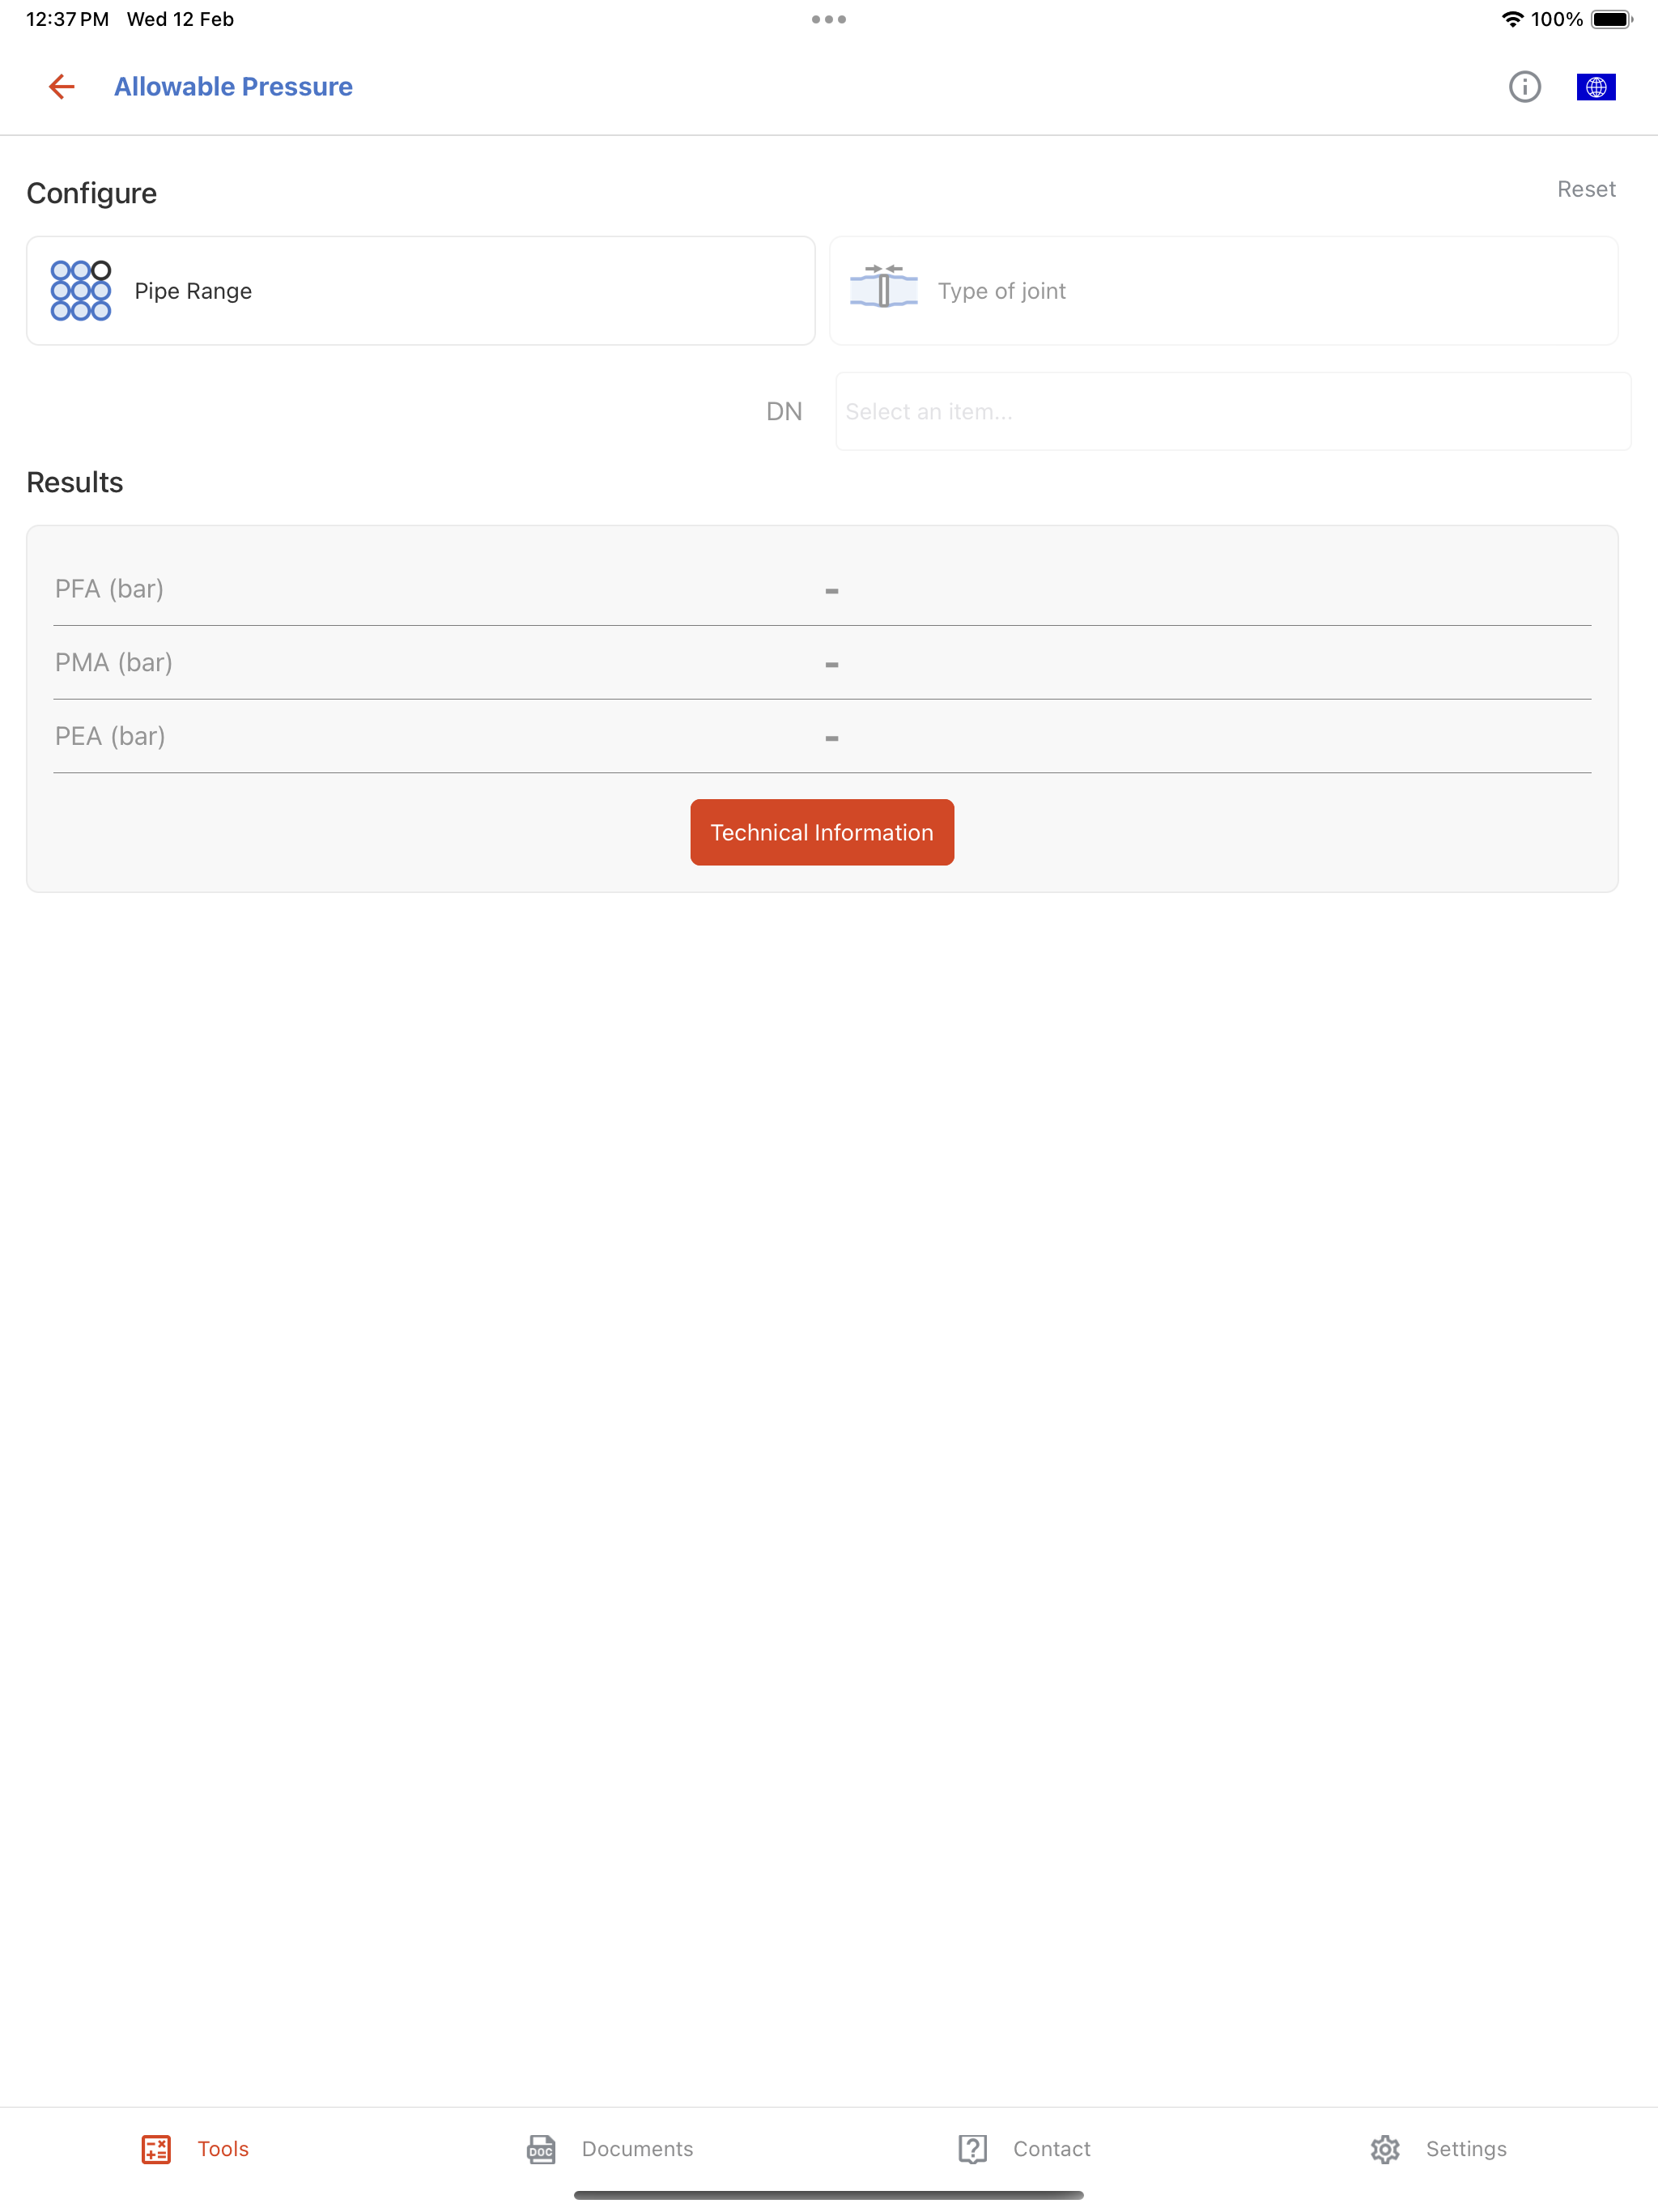Viewport: 1658px width, 2212px height.
Task: Open the Settings gear icon
Action: pyautogui.click(x=1386, y=2148)
